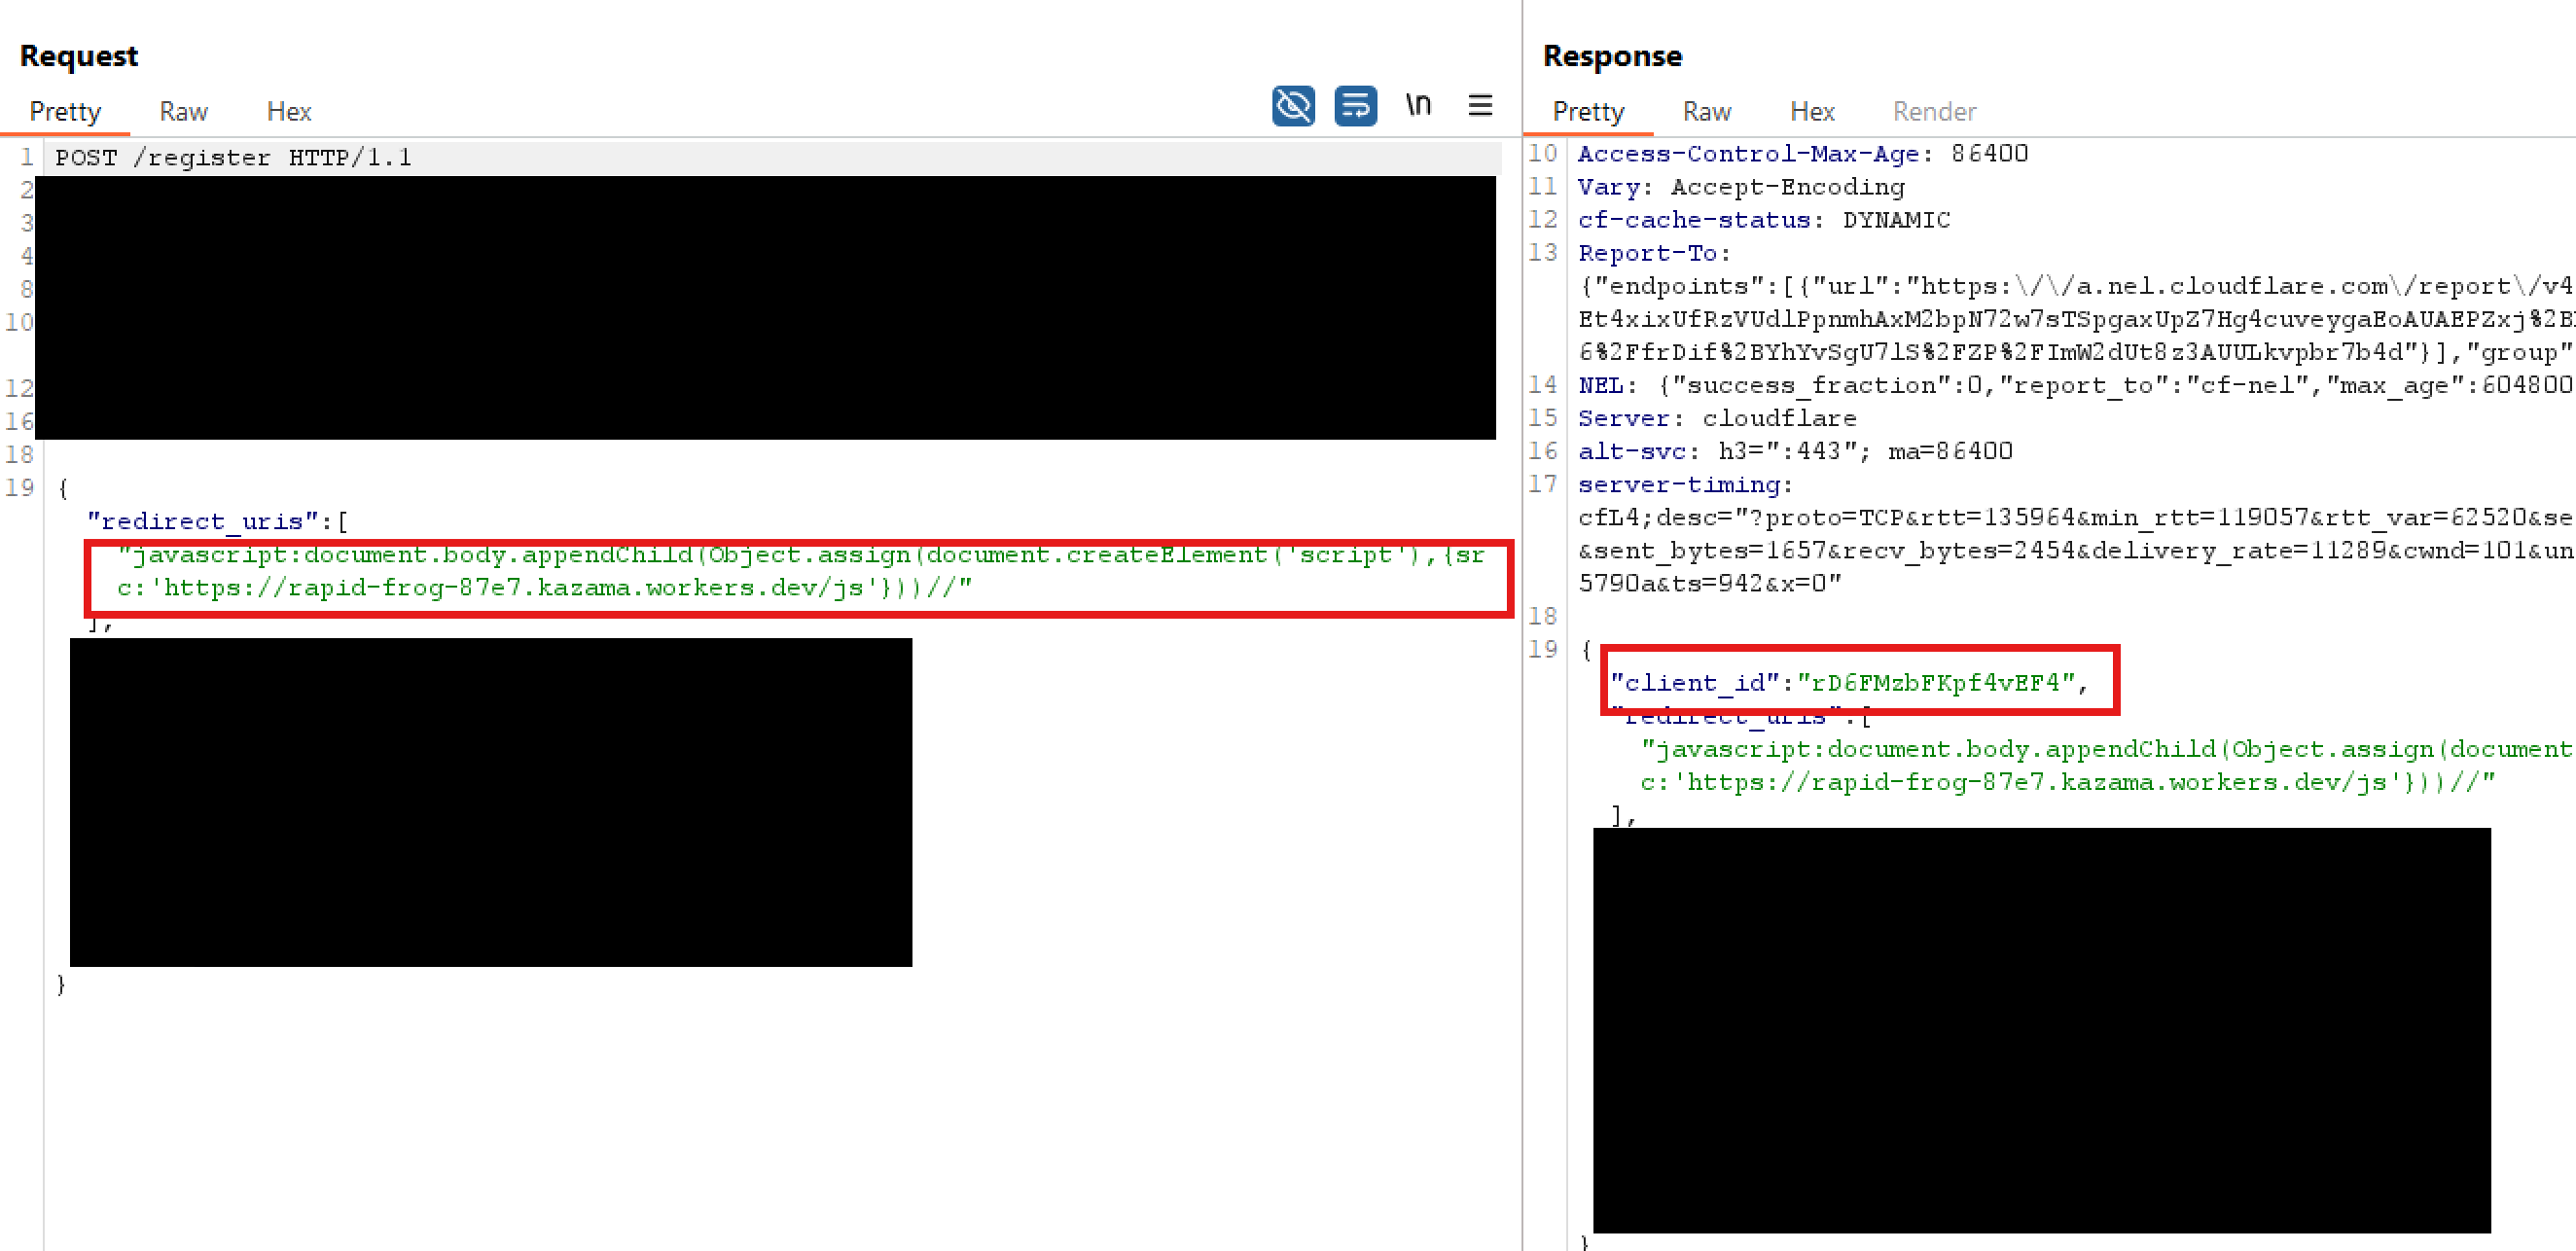Open the hamburger options menu in Request
The height and width of the screenshot is (1251, 2576).
click(1480, 106)
